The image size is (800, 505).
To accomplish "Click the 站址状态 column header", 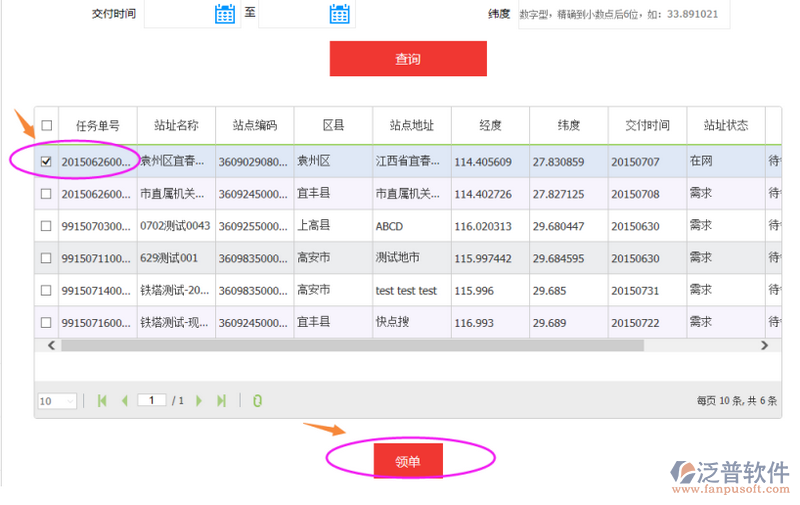I will tap(725, 126).
